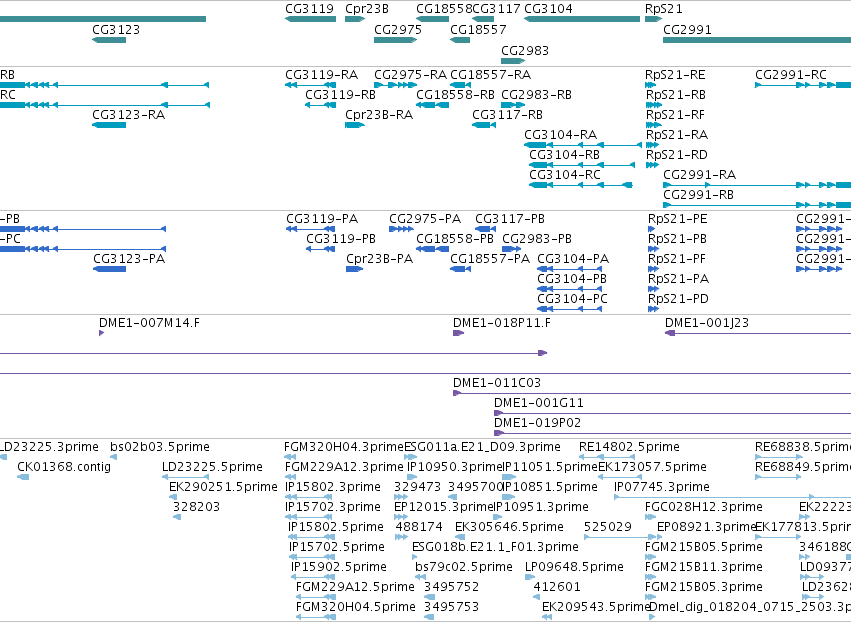Click the RpS21-RD transcript label
This screenshot has height=622, width=851.
pyautogui.click(x=677, y=155)
